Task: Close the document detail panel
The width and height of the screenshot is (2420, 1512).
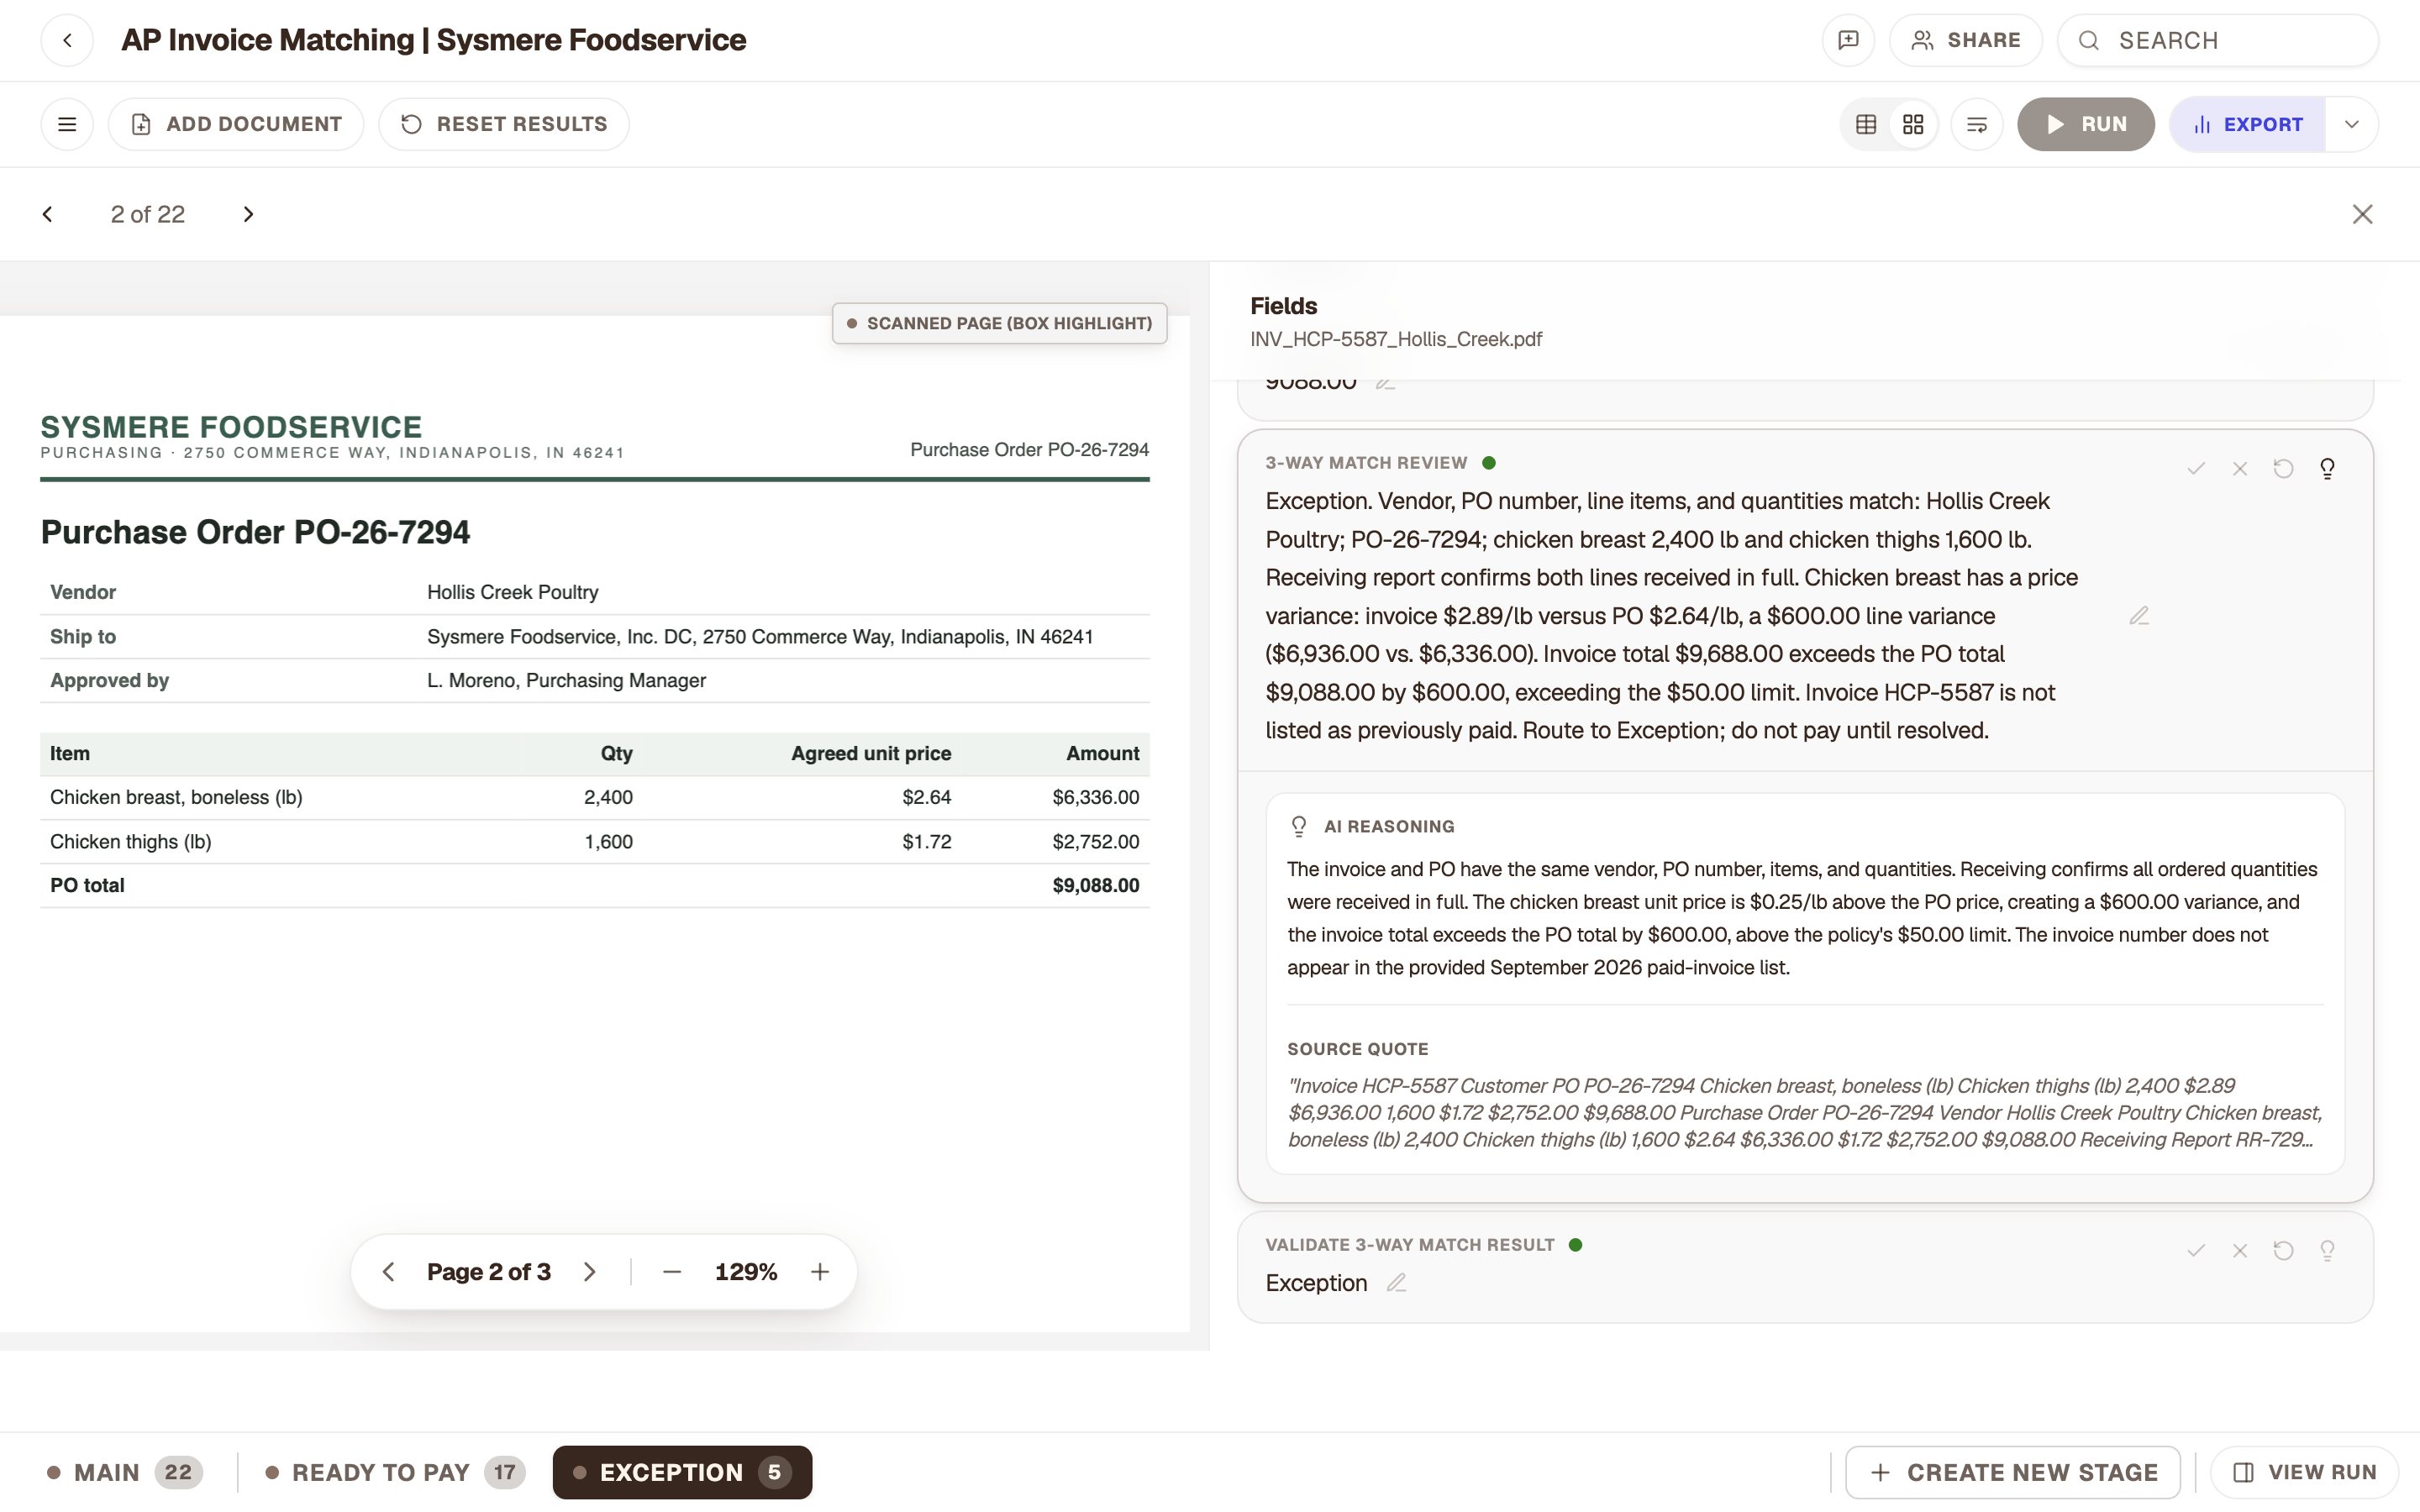Action: [x=2362, y=214]
